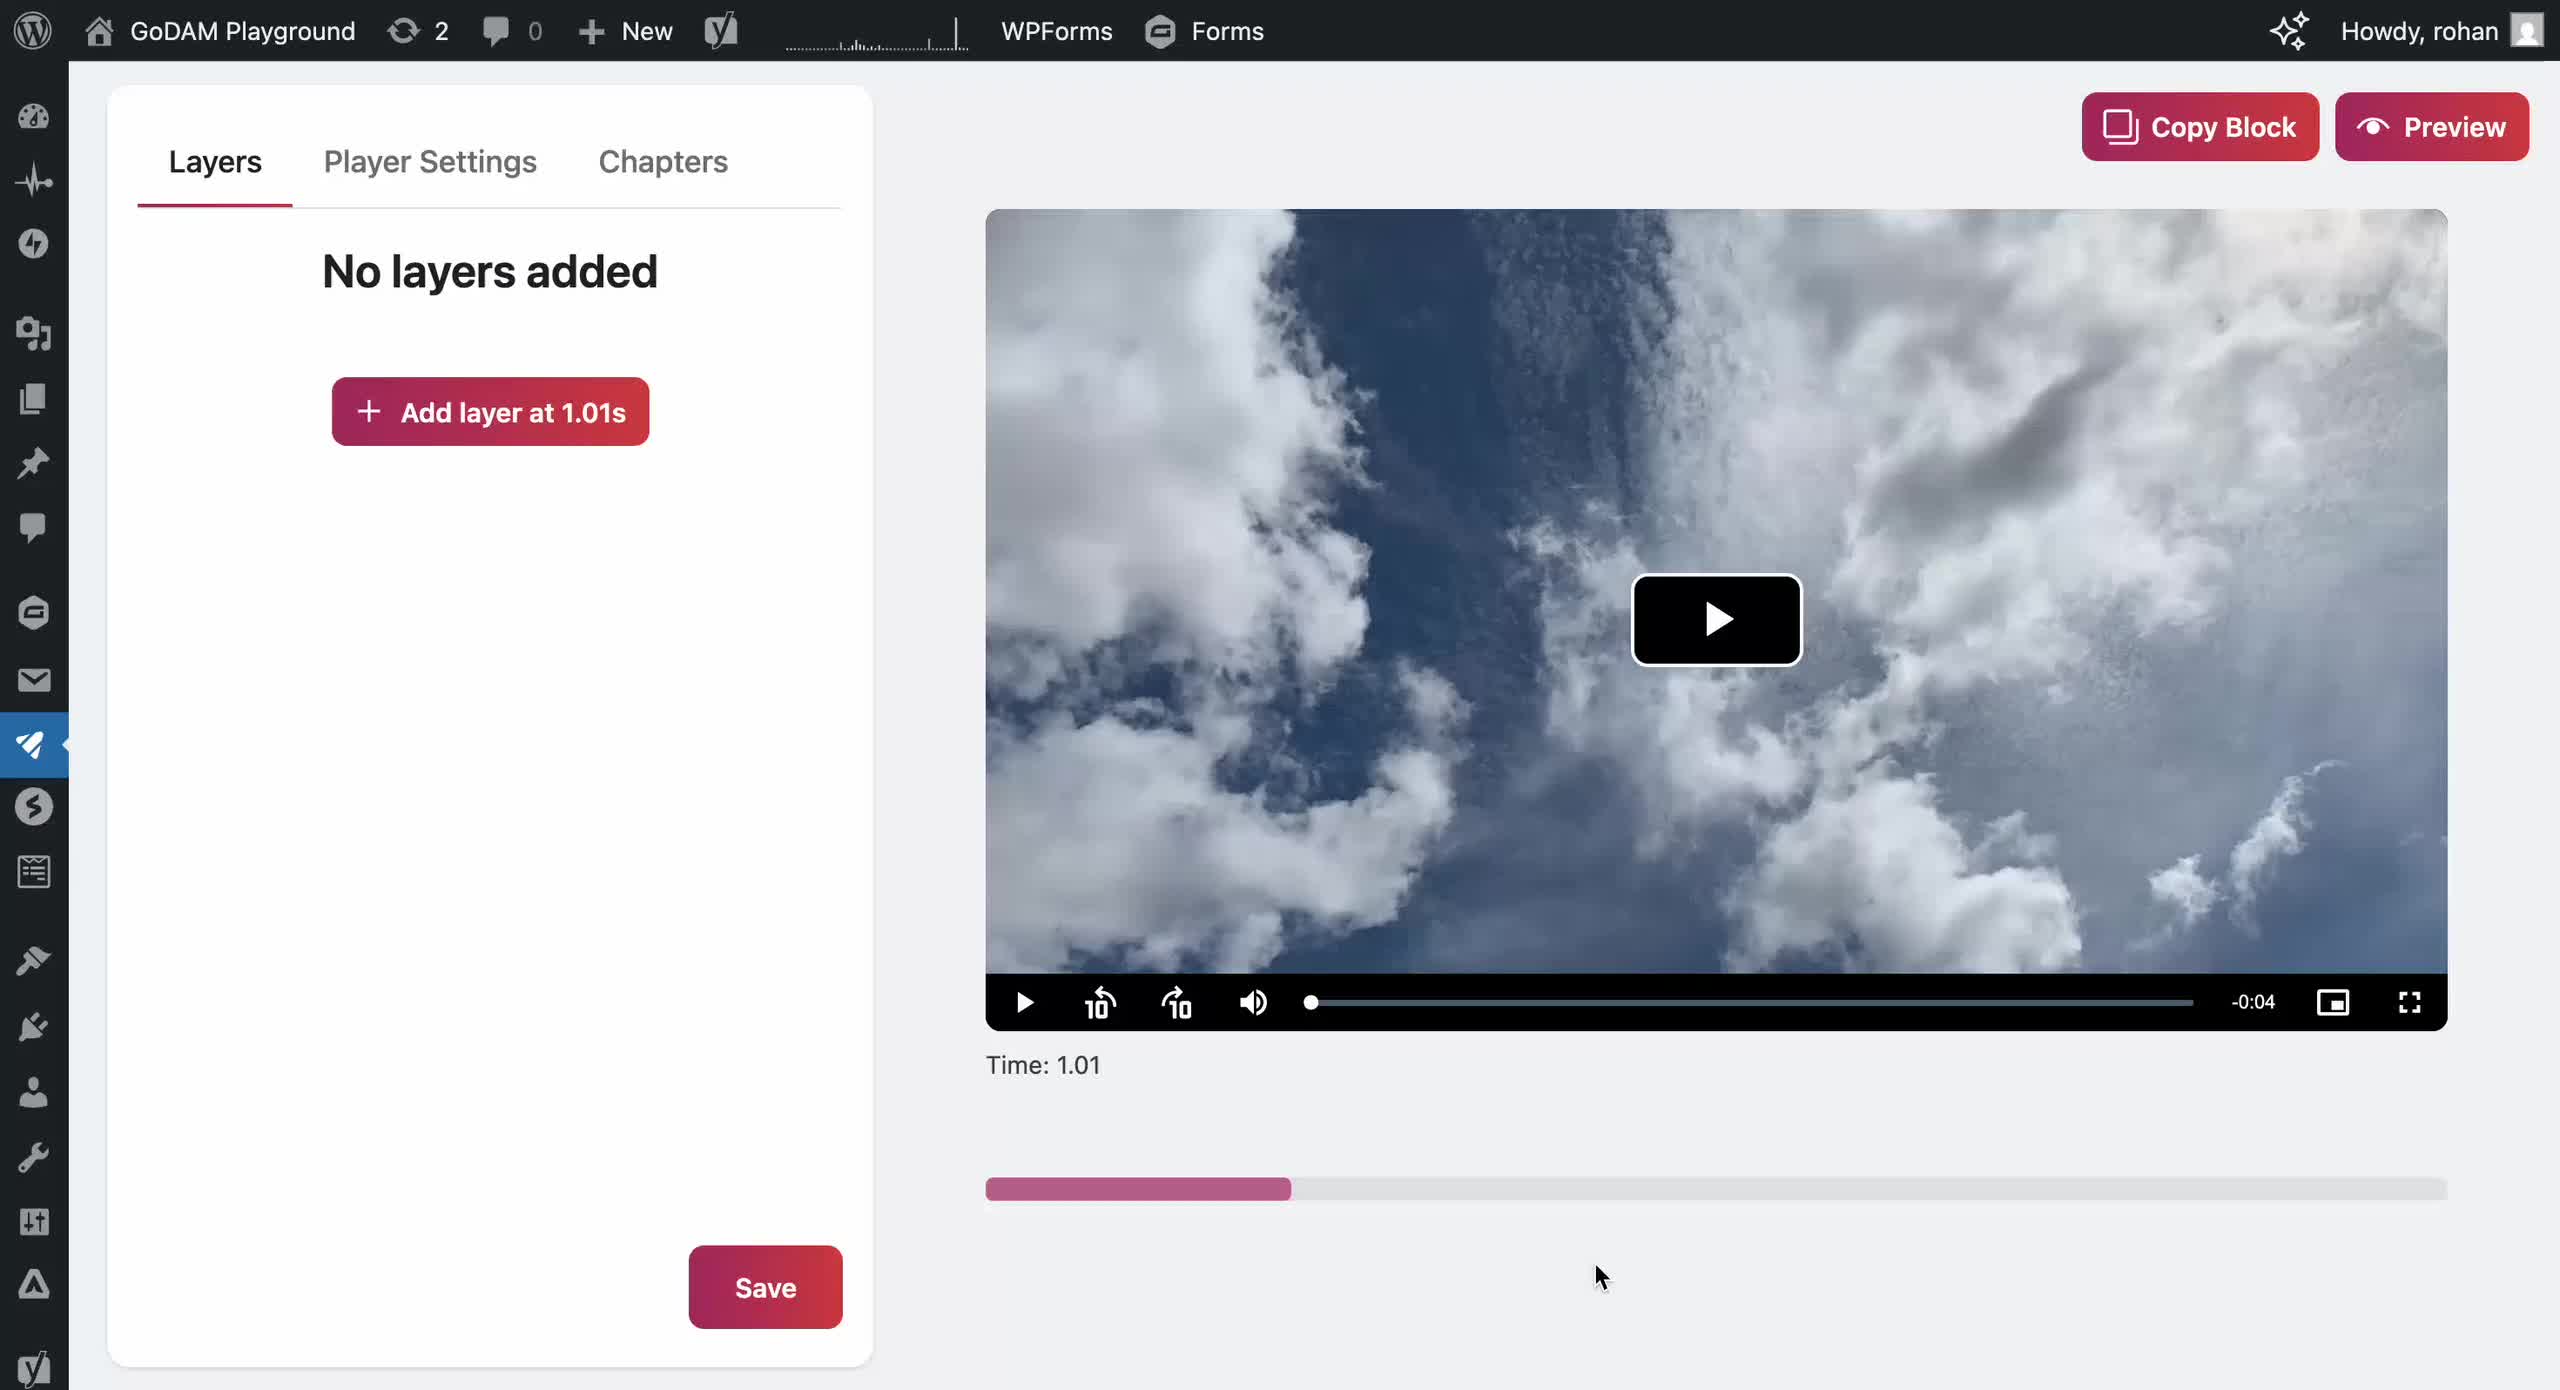This screenshot has width=2560, height=1390.
Task: Expand the Howdy, rohan account menu
Action: click(x=2420, y=31)
